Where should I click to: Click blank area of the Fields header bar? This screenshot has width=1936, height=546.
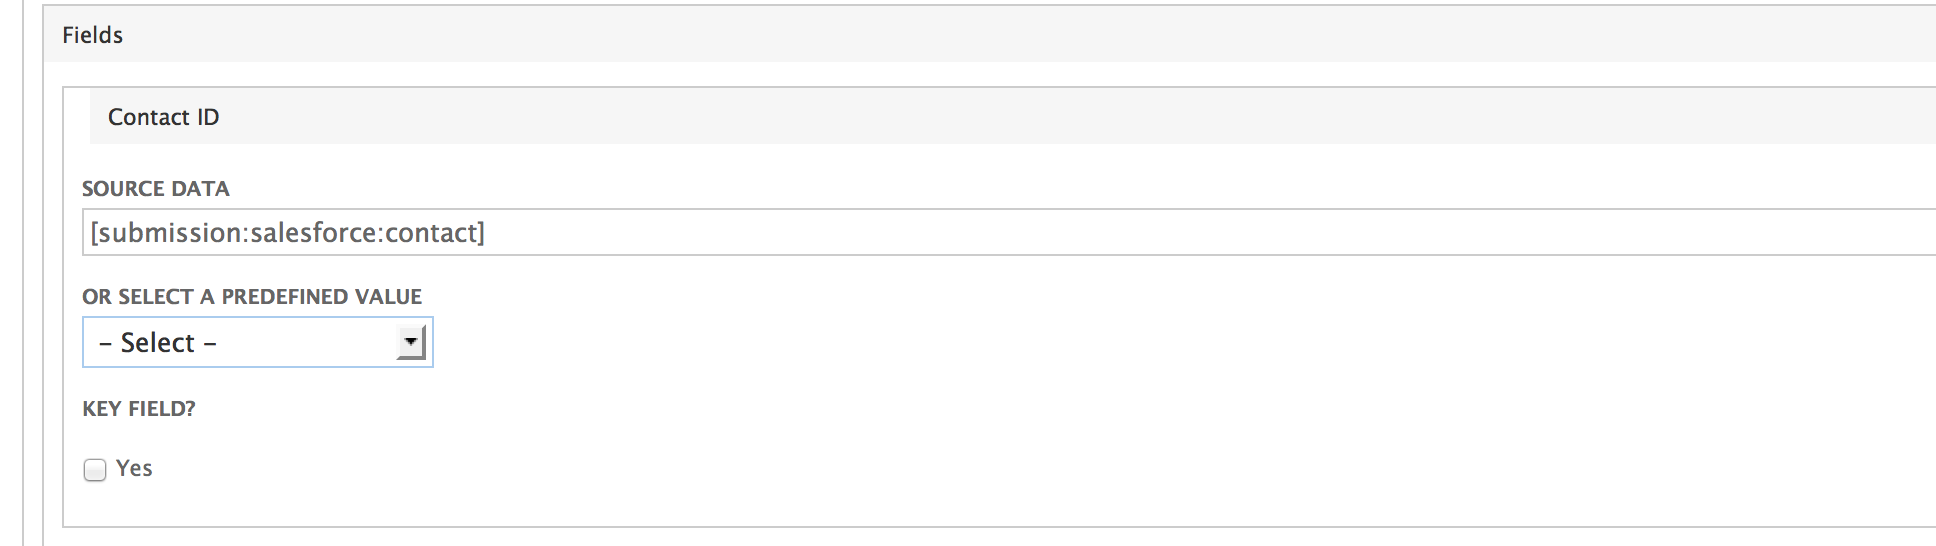[x=1000, y=35]
